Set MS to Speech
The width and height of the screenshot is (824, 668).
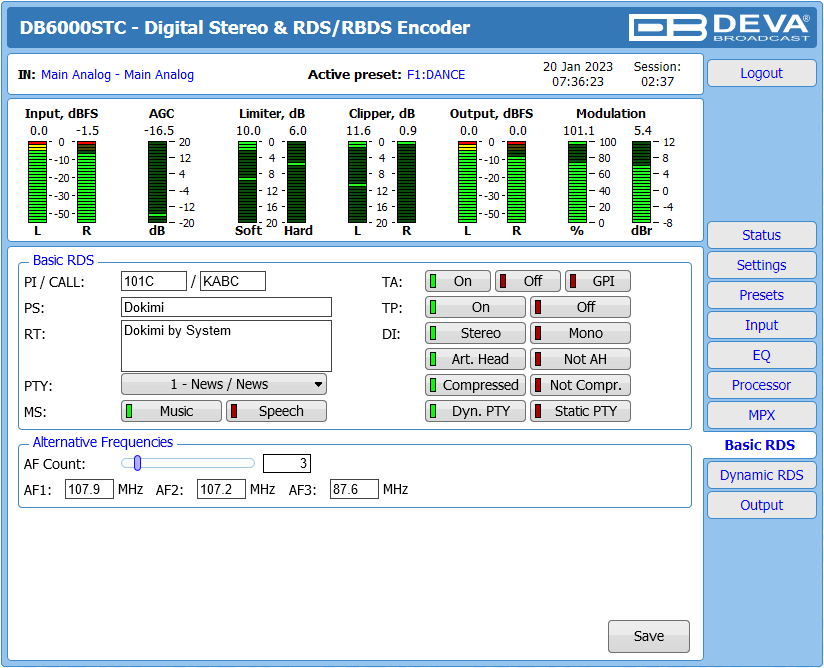coord(276,411)
